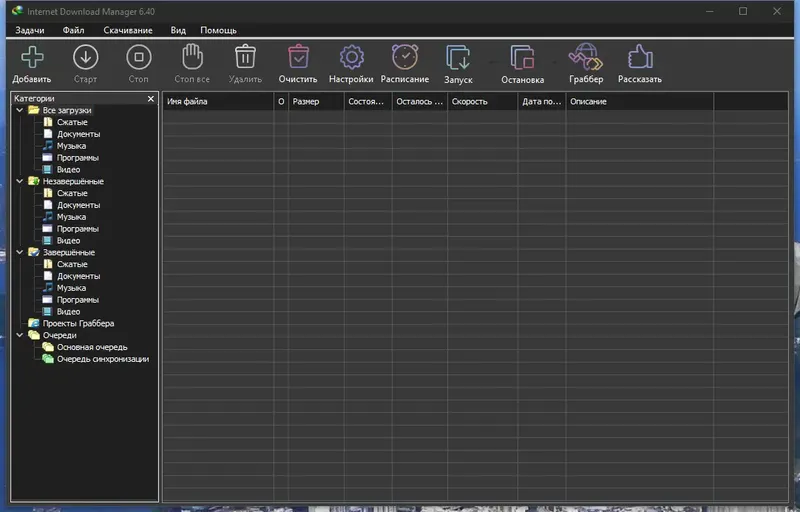Collapse the Незавершённые tree node

pos(19,181)
